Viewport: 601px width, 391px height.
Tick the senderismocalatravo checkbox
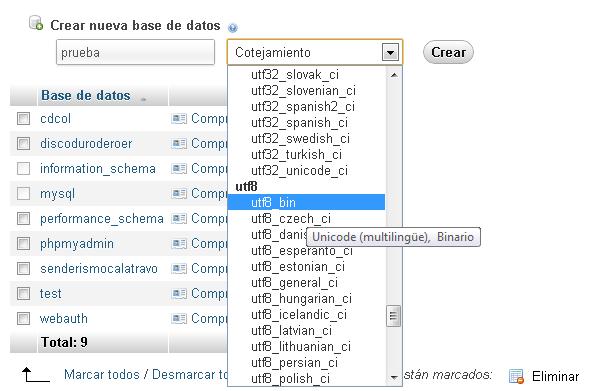click(x=23, y=268)
